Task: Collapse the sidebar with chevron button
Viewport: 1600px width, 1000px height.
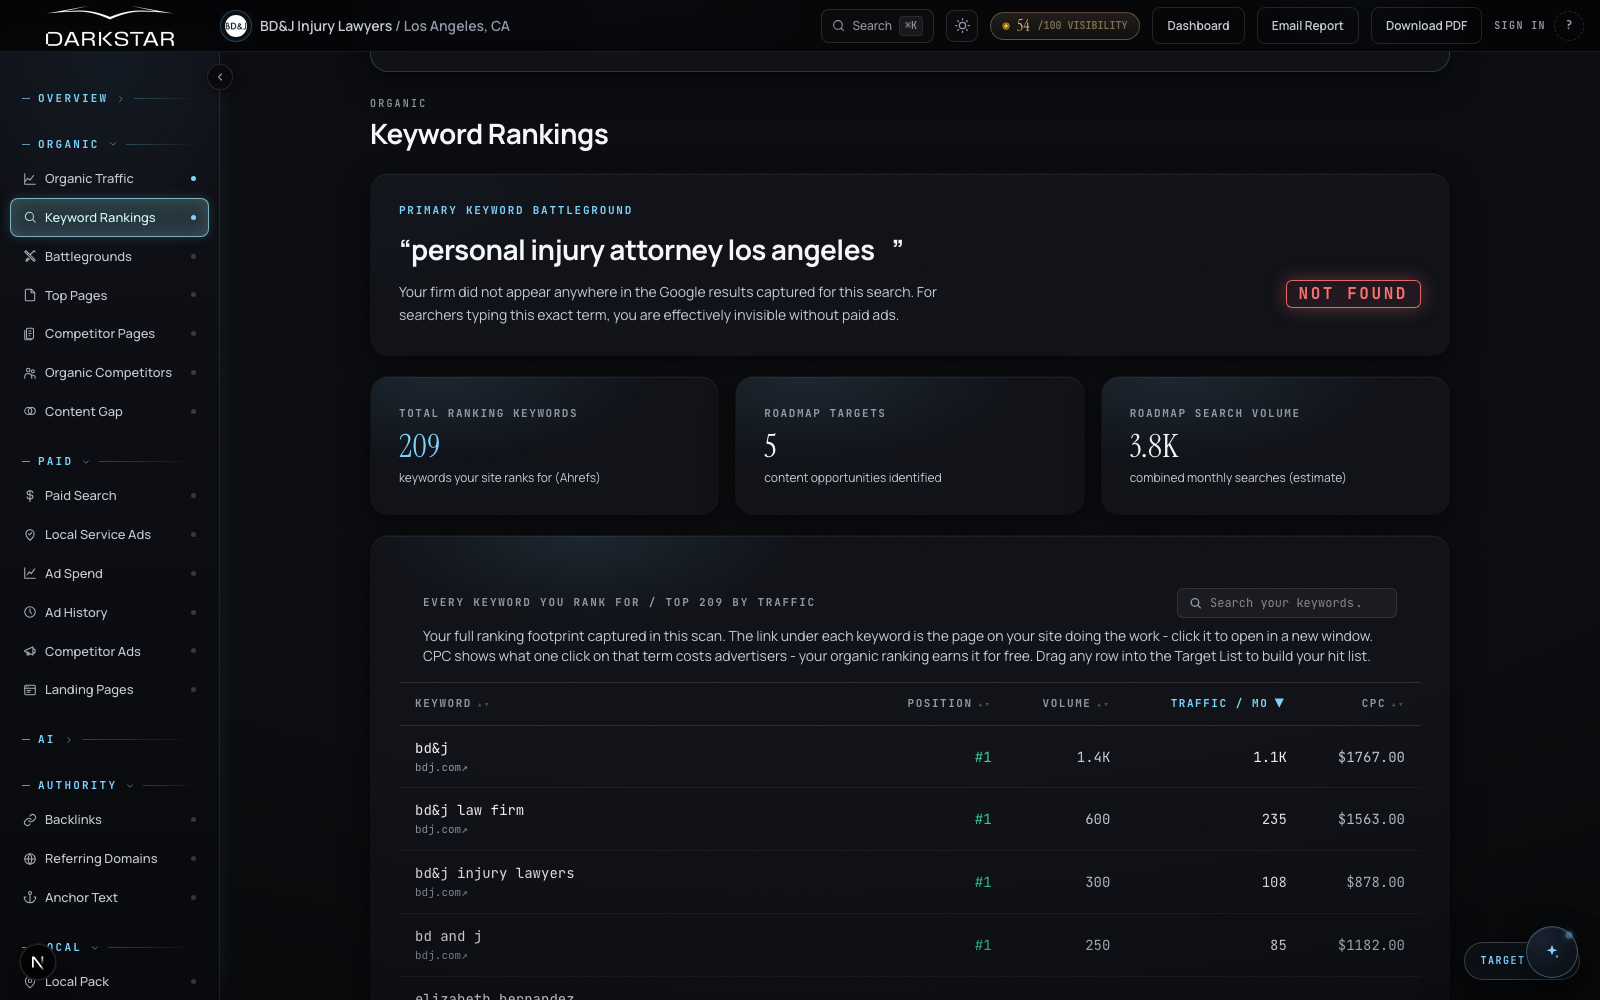Action: [x=220, y=77]
